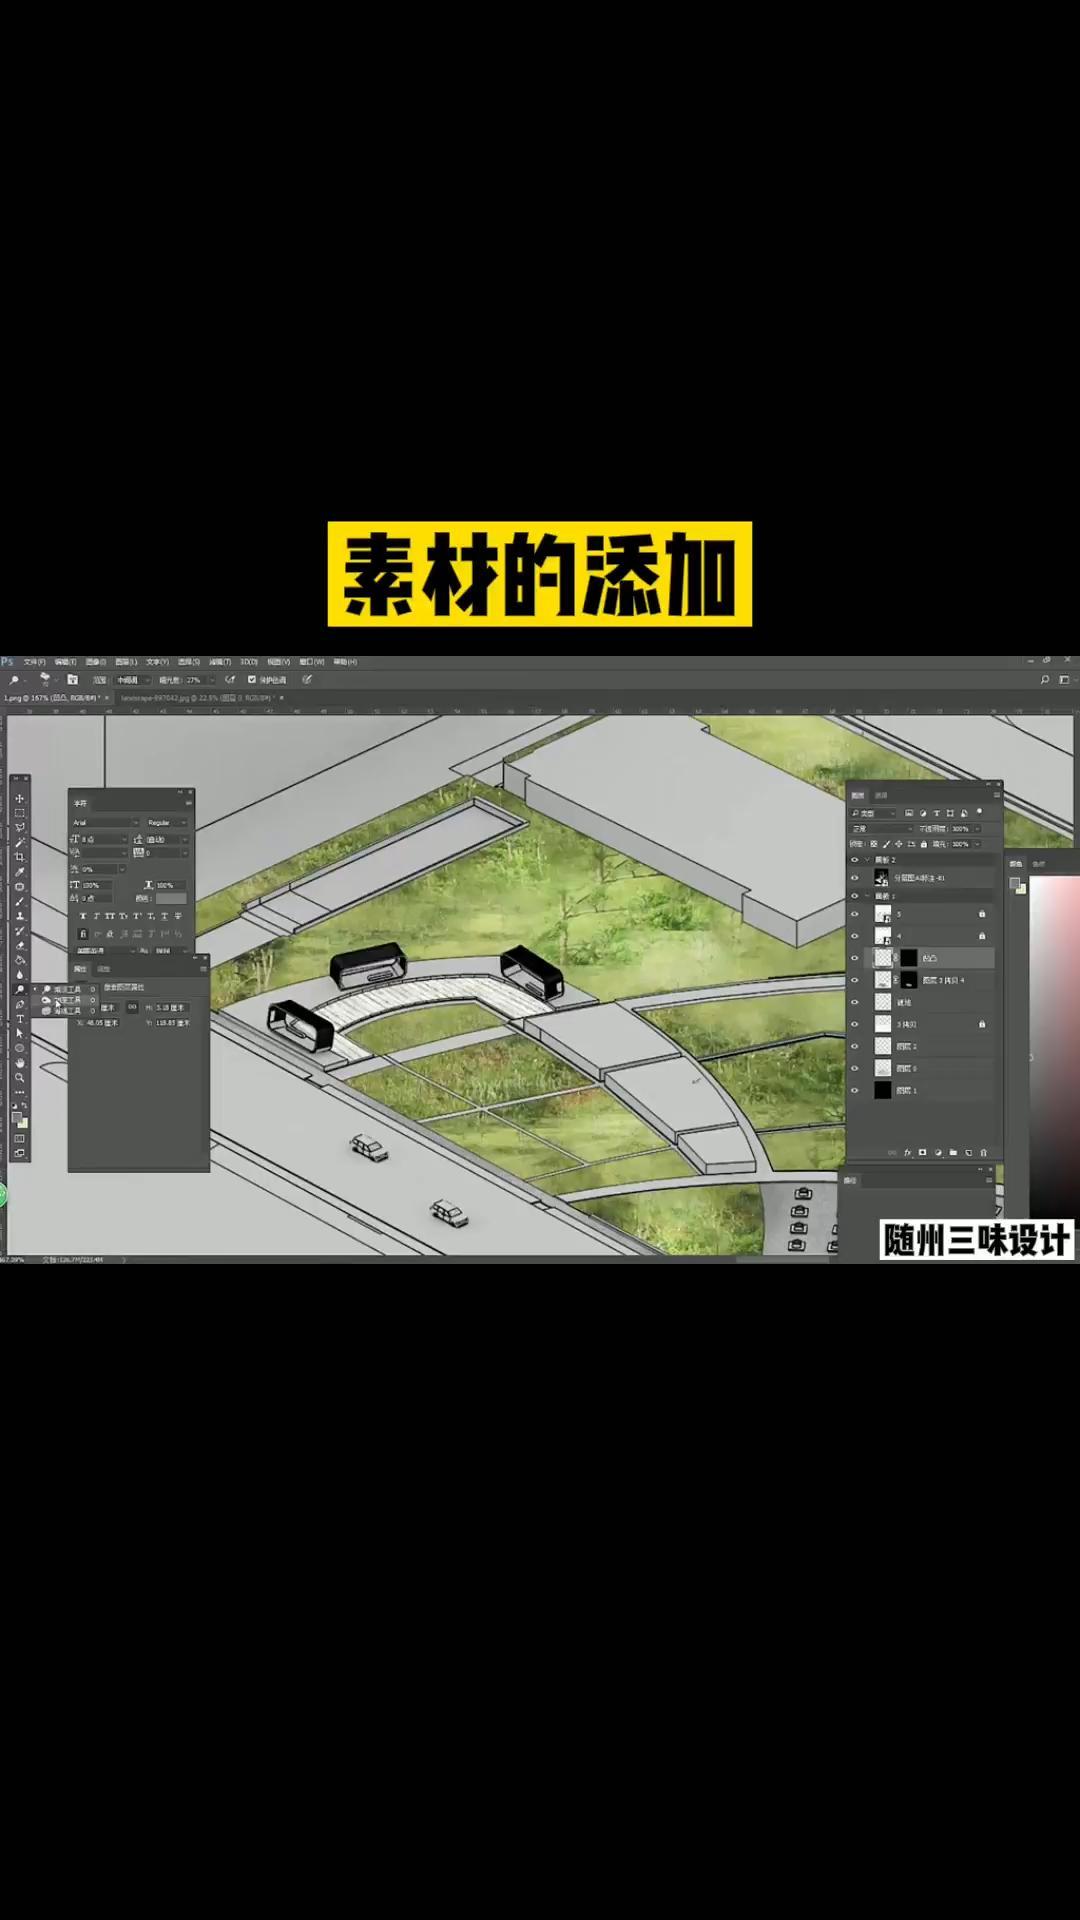Select the Horizontal Type tool
The height and width of the screenshot is (1920, 1080).
tap(19, 1019)
